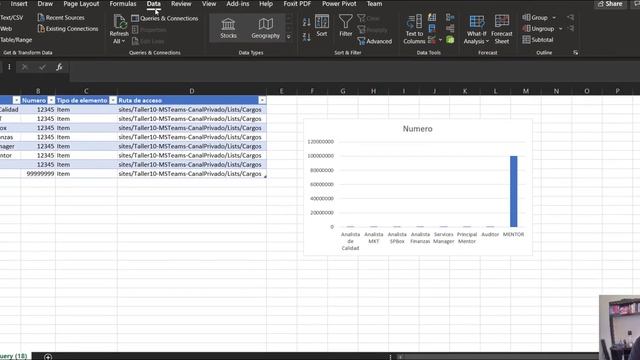Click Text to Columns
Image resolution: width=640 pixels, height=360 pixels.
[x=414, y=29]
